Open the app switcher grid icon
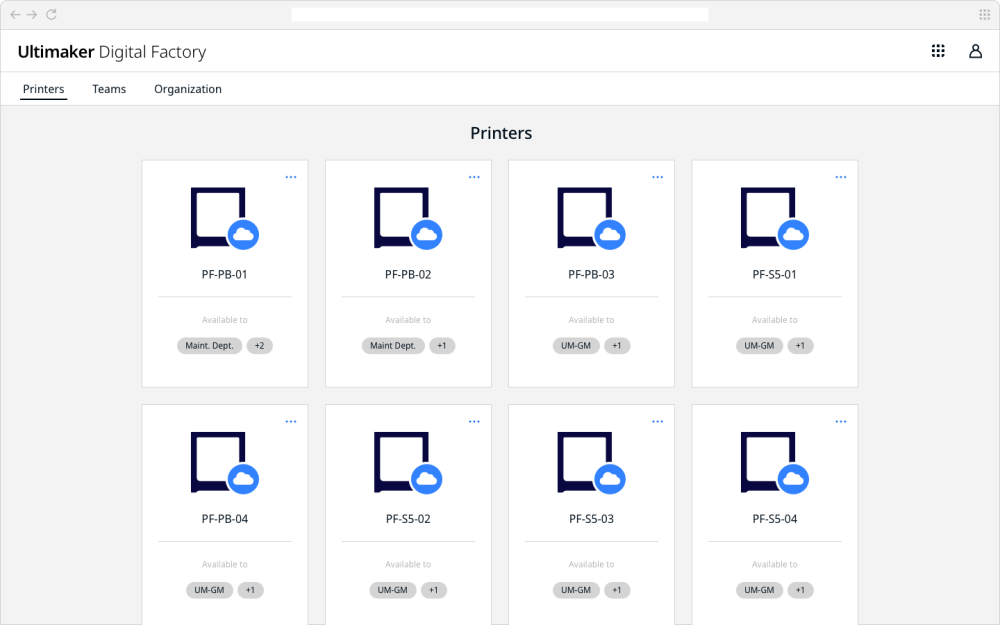 [938, 51]
